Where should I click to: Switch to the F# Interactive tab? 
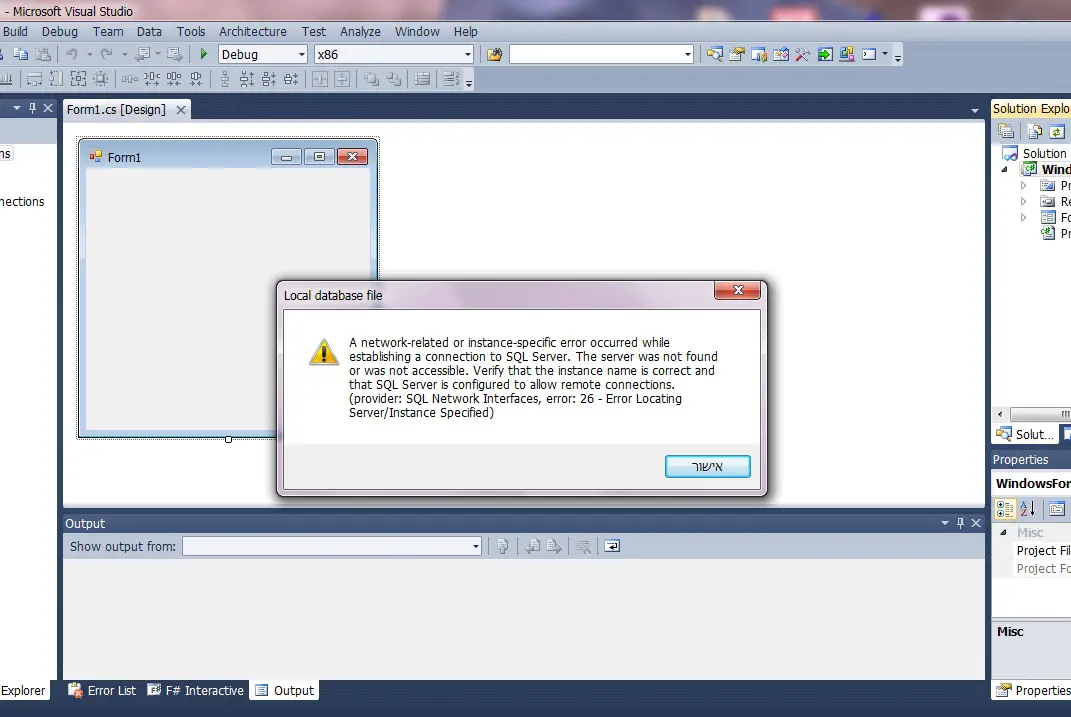[196, 690]
